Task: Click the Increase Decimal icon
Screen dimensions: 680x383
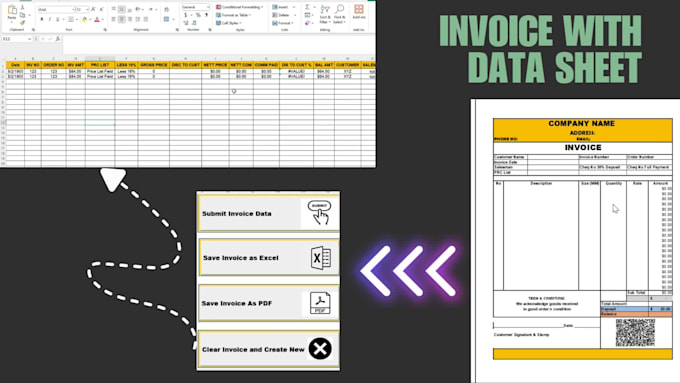Action: [186, 23]
